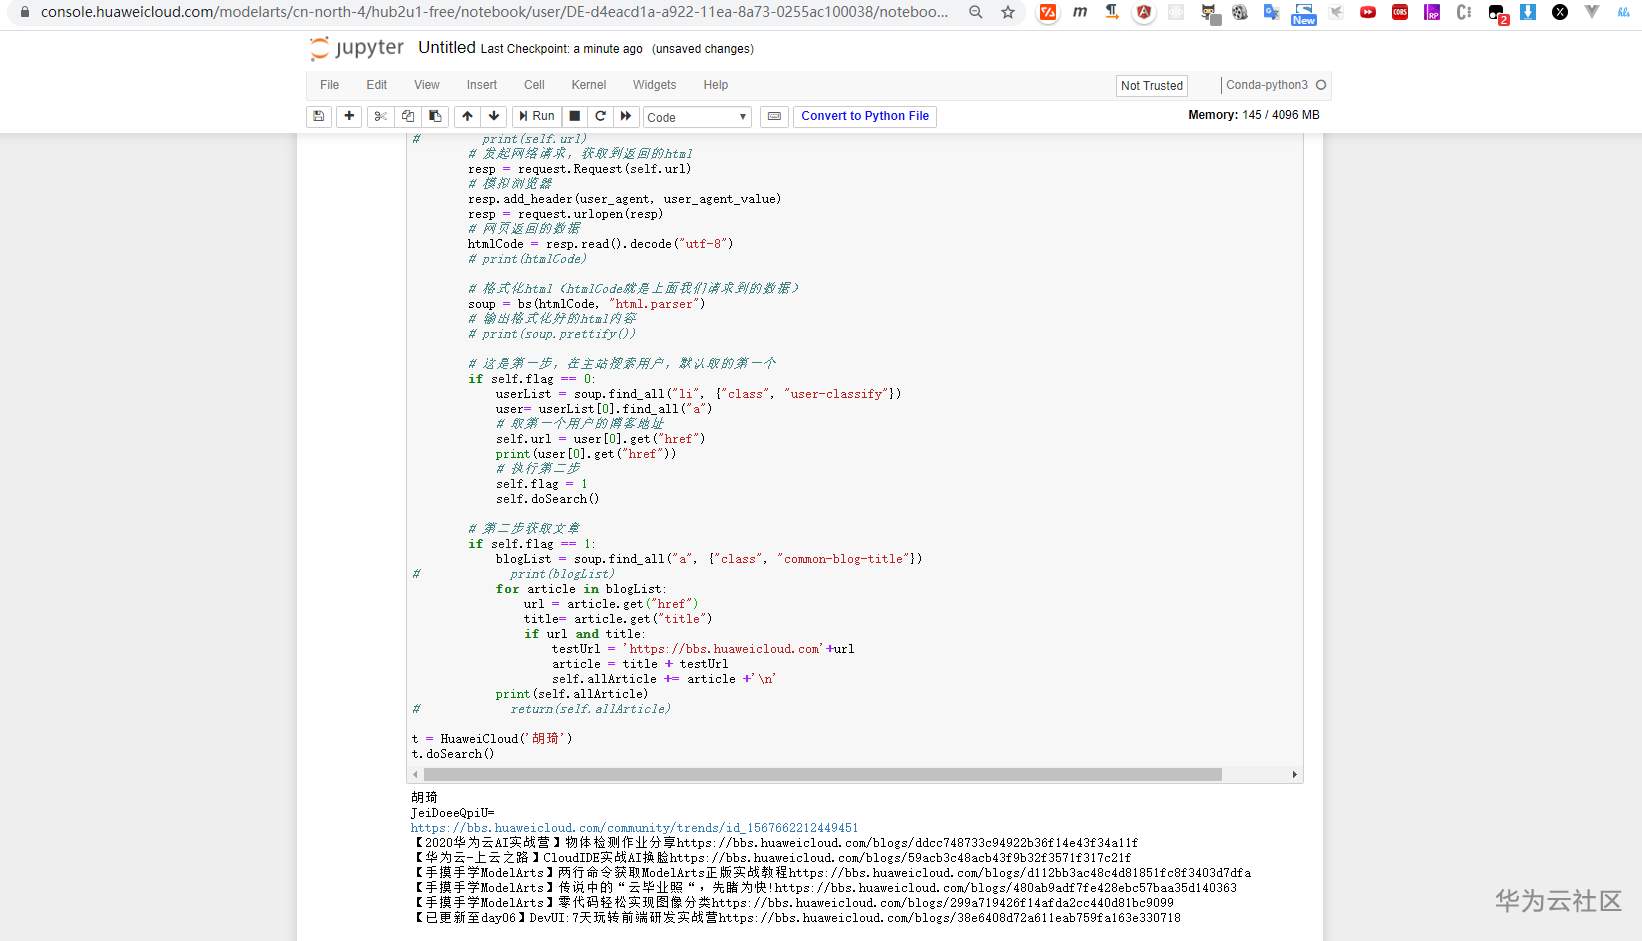Open the CORS extension icon
The width and height of the screenshot is (1642, 941).
pyautogui.click(x=1400, y=12)
